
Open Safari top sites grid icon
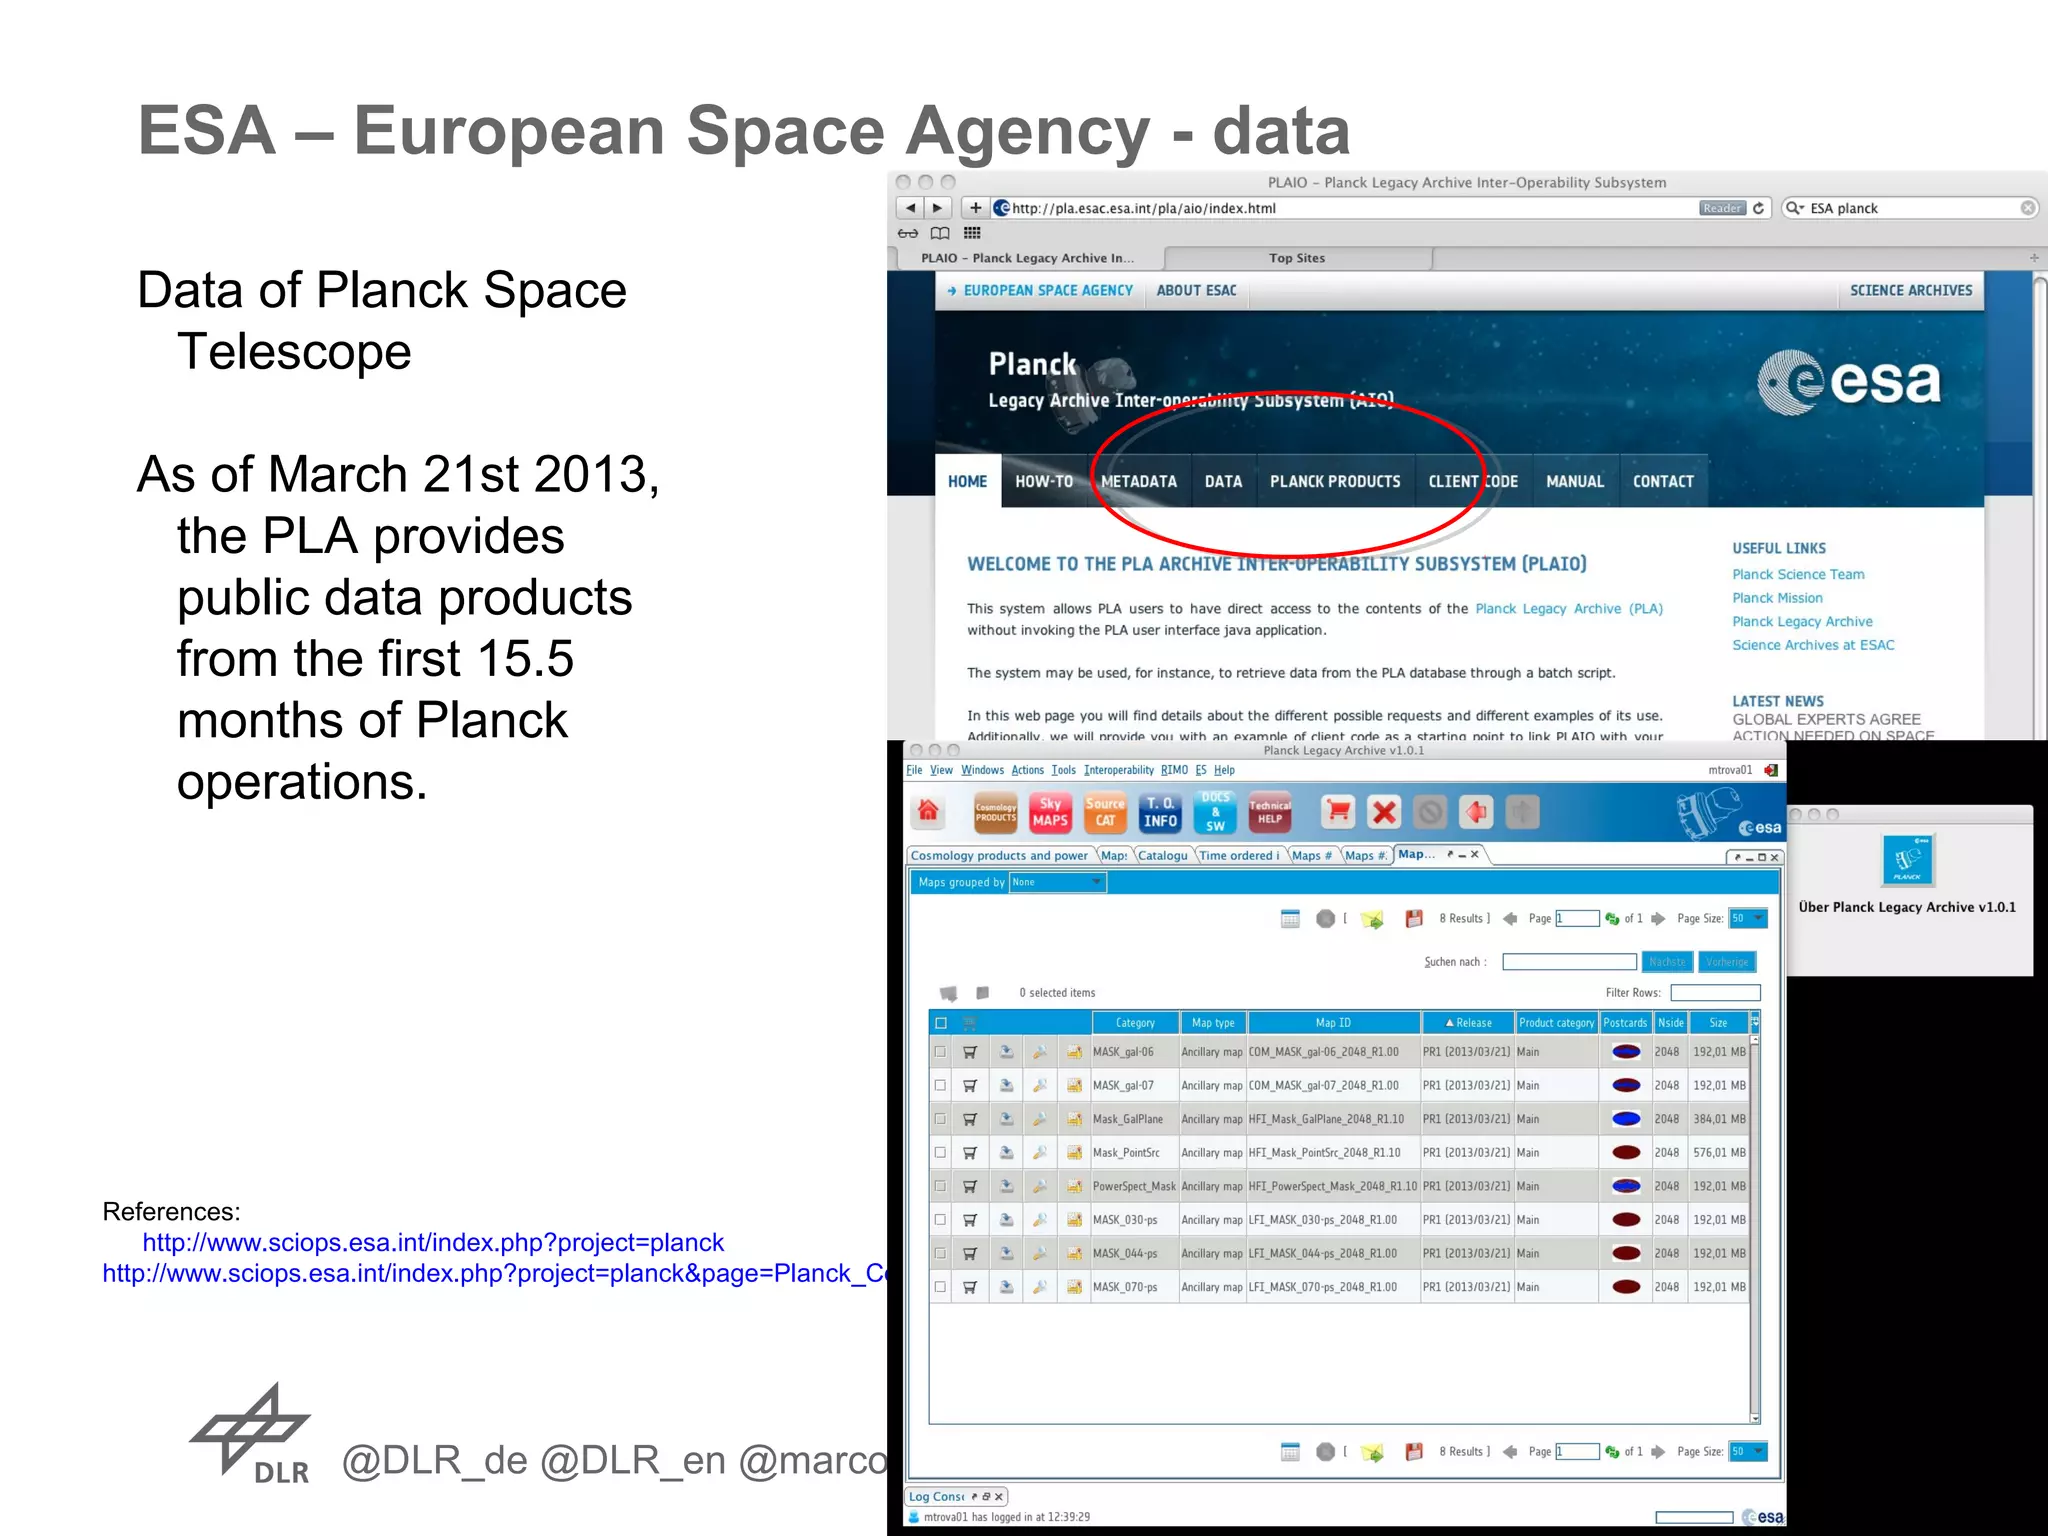(x=972, y=233)
